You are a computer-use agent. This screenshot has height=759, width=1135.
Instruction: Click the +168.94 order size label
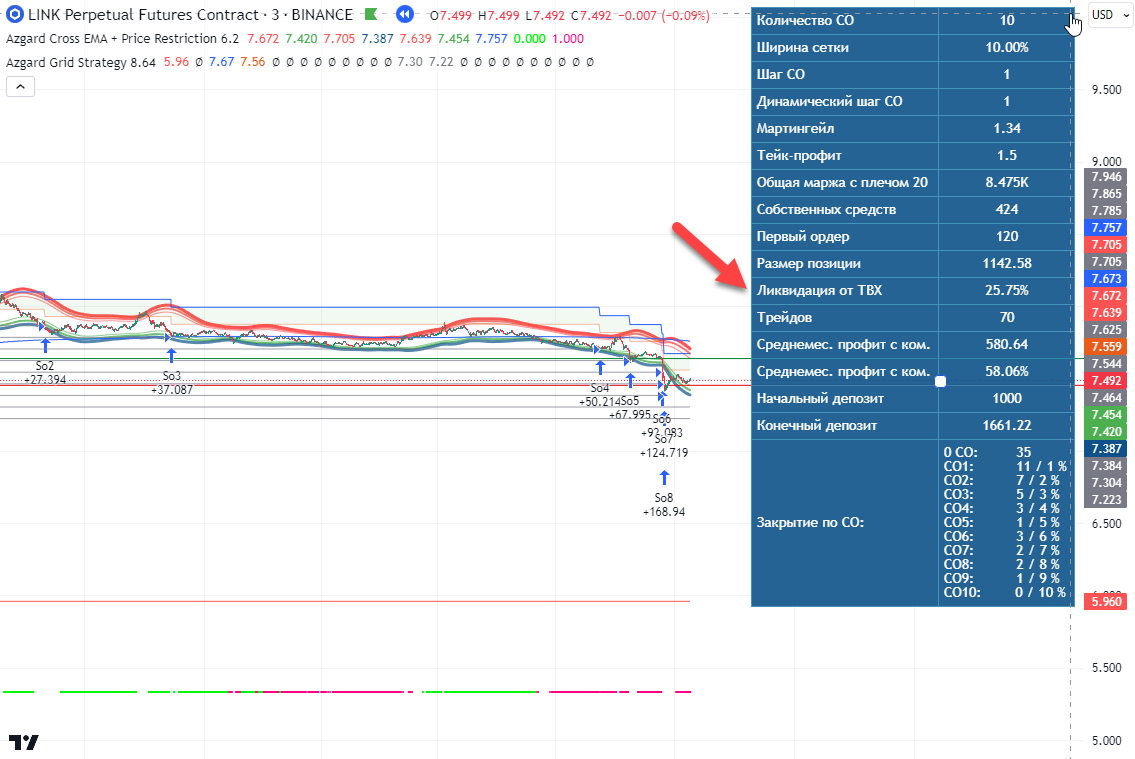click(664, 512)
